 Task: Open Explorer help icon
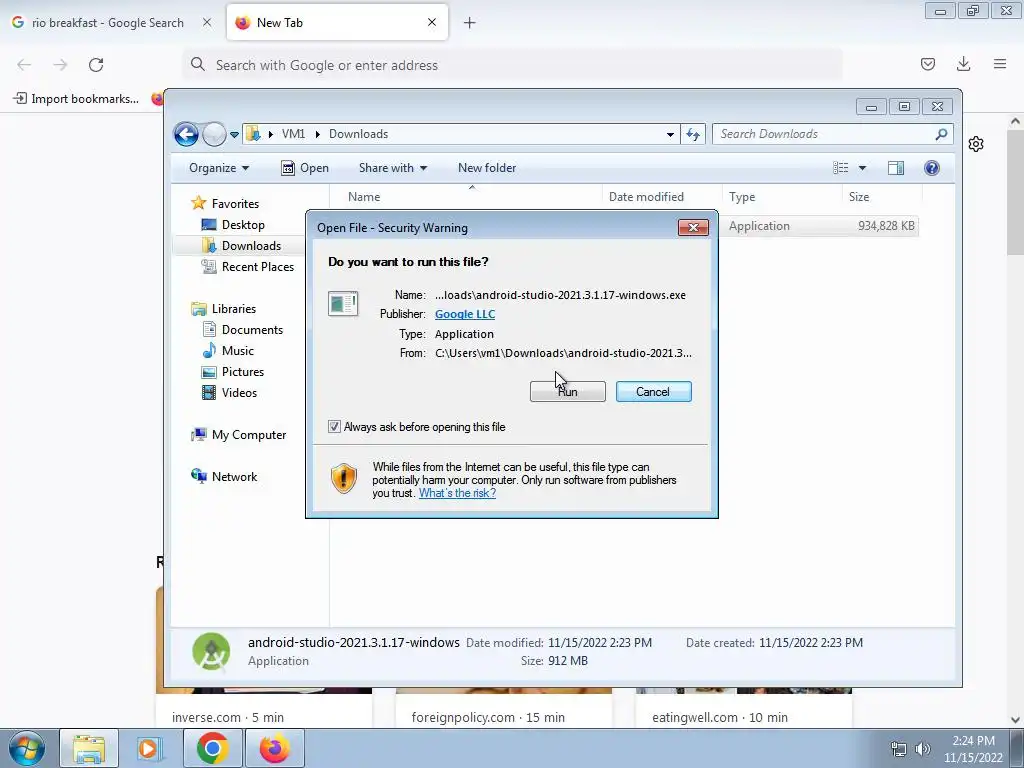[932, 168]
